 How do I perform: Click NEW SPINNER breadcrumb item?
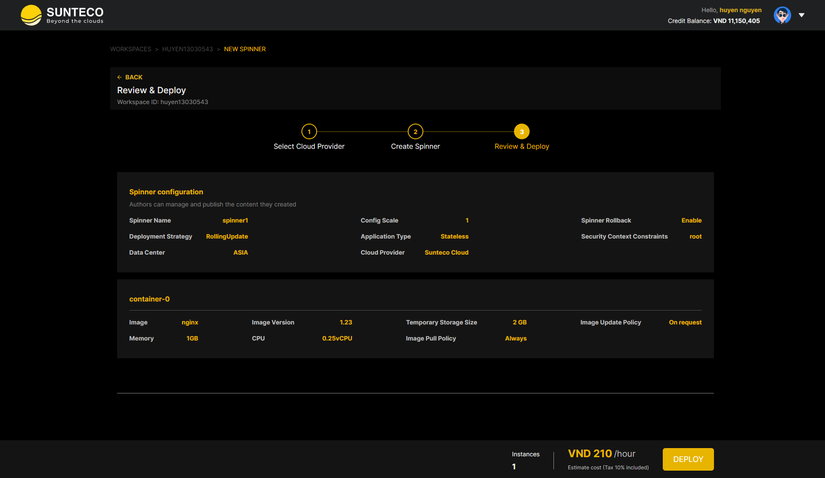(245, 49)
